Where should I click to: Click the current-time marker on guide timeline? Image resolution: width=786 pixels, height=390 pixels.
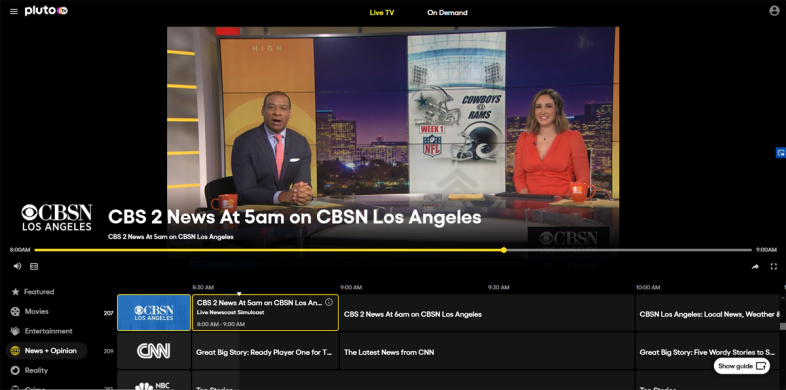pos(239,294)
